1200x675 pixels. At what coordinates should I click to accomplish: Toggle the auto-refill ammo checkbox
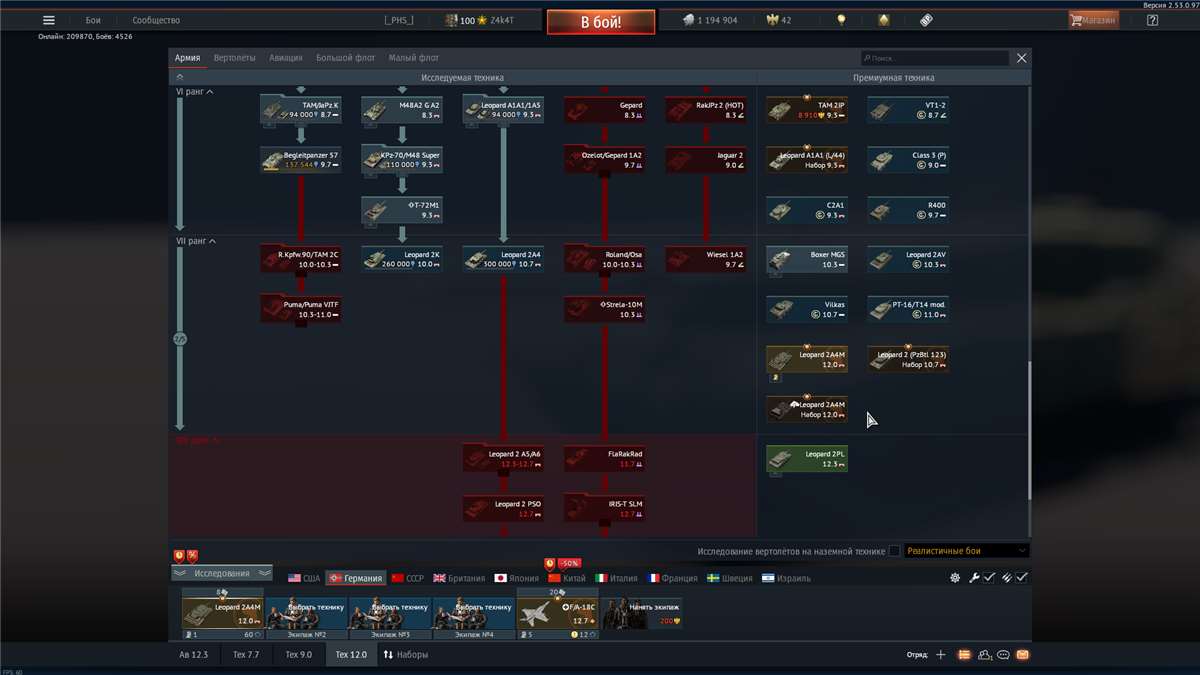tap(1021, 578)
